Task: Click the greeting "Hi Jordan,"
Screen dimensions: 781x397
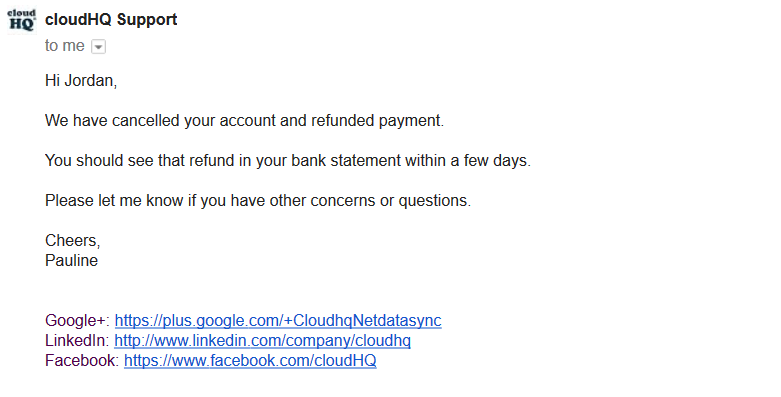Action: tap(81, 80)
